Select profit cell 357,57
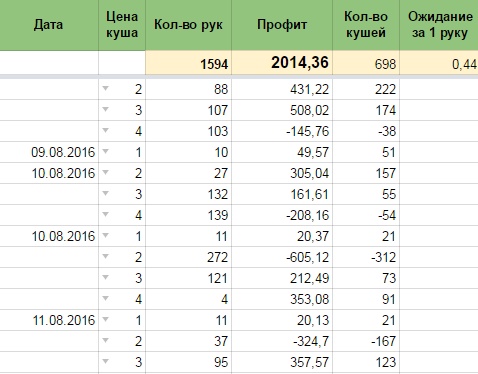The image size is (478, 374). pyautogui.click(x=282, y=362)
